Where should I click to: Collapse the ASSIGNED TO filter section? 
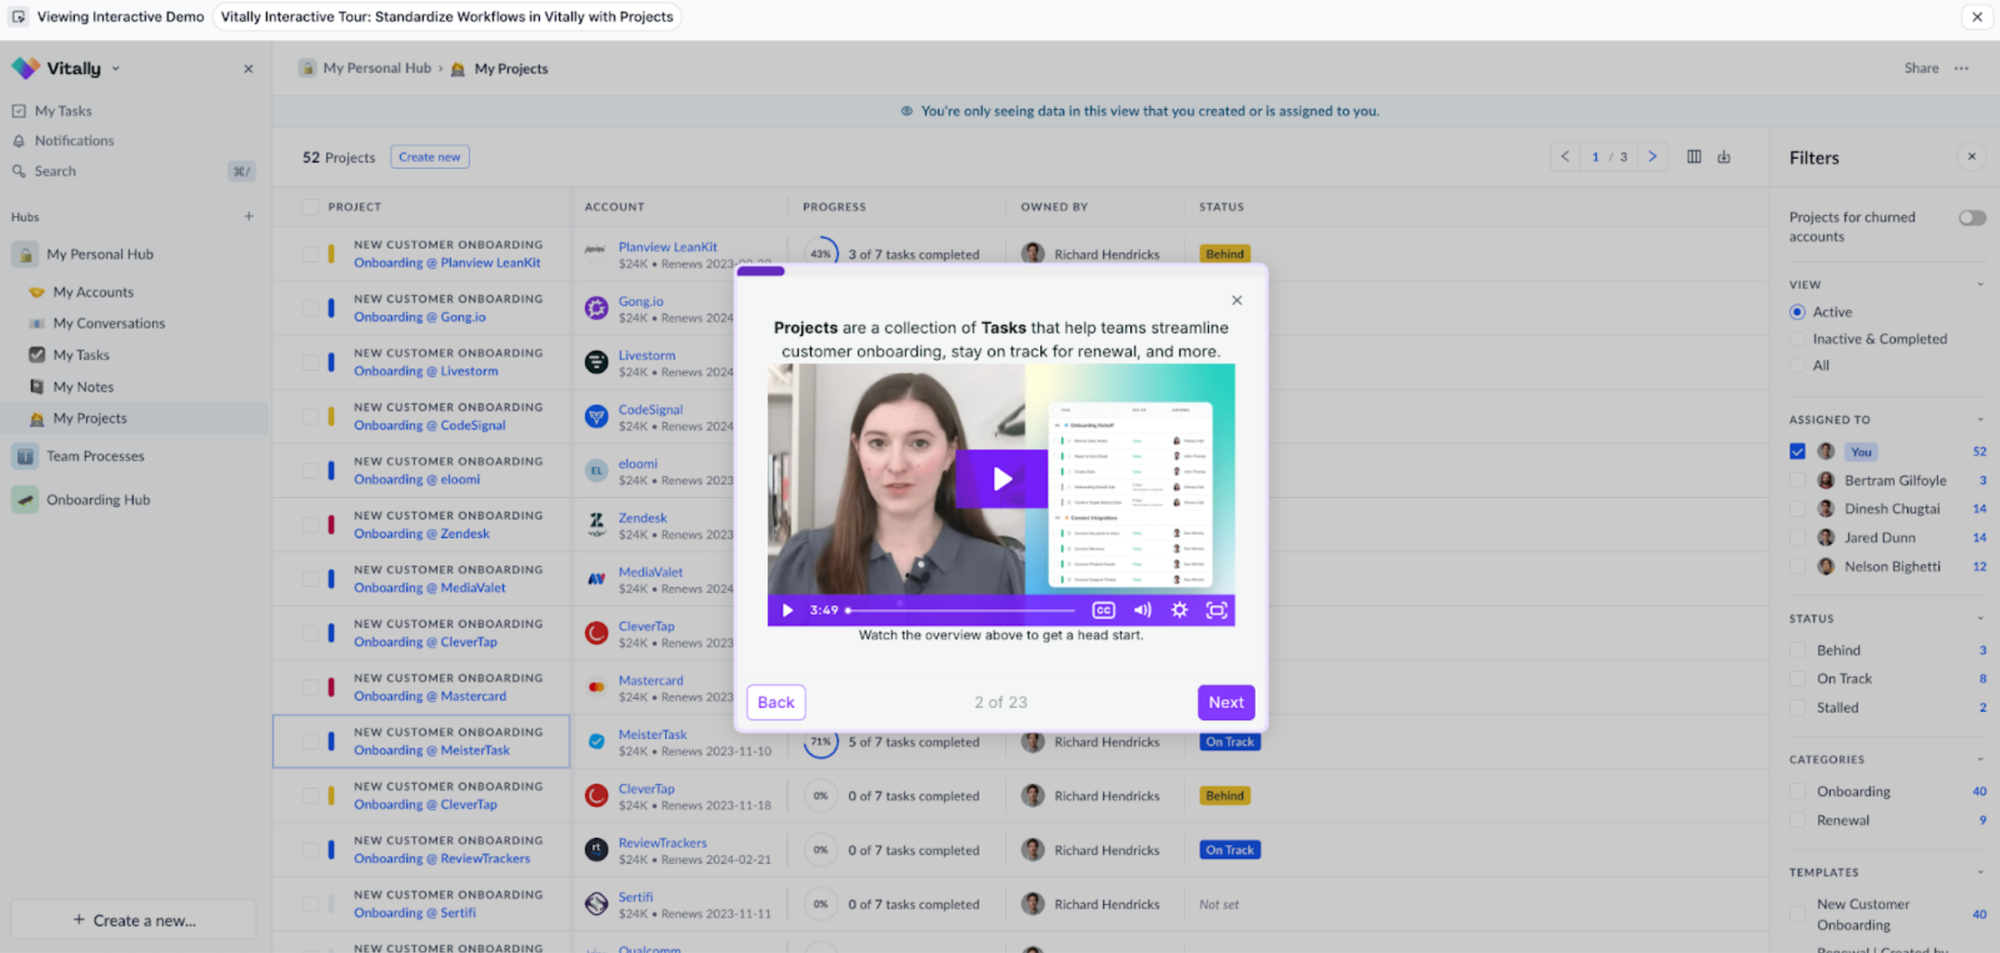click(1980, 420)
